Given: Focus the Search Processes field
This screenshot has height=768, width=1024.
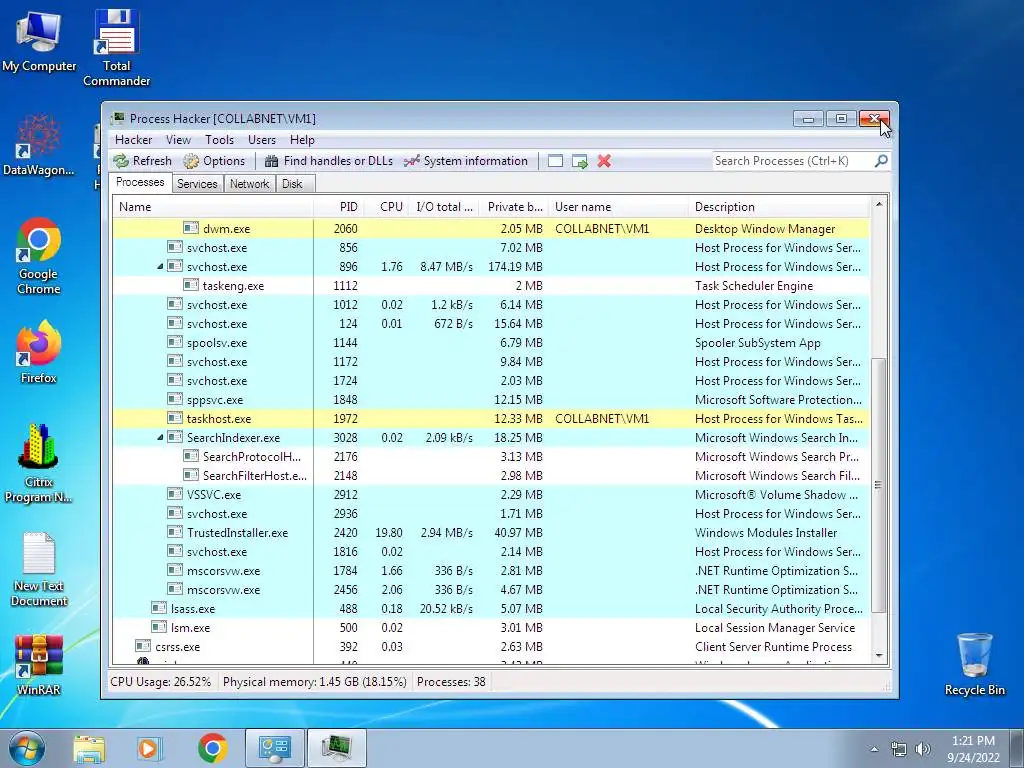Looking at the screenshot, I should (x=793, y=161).
